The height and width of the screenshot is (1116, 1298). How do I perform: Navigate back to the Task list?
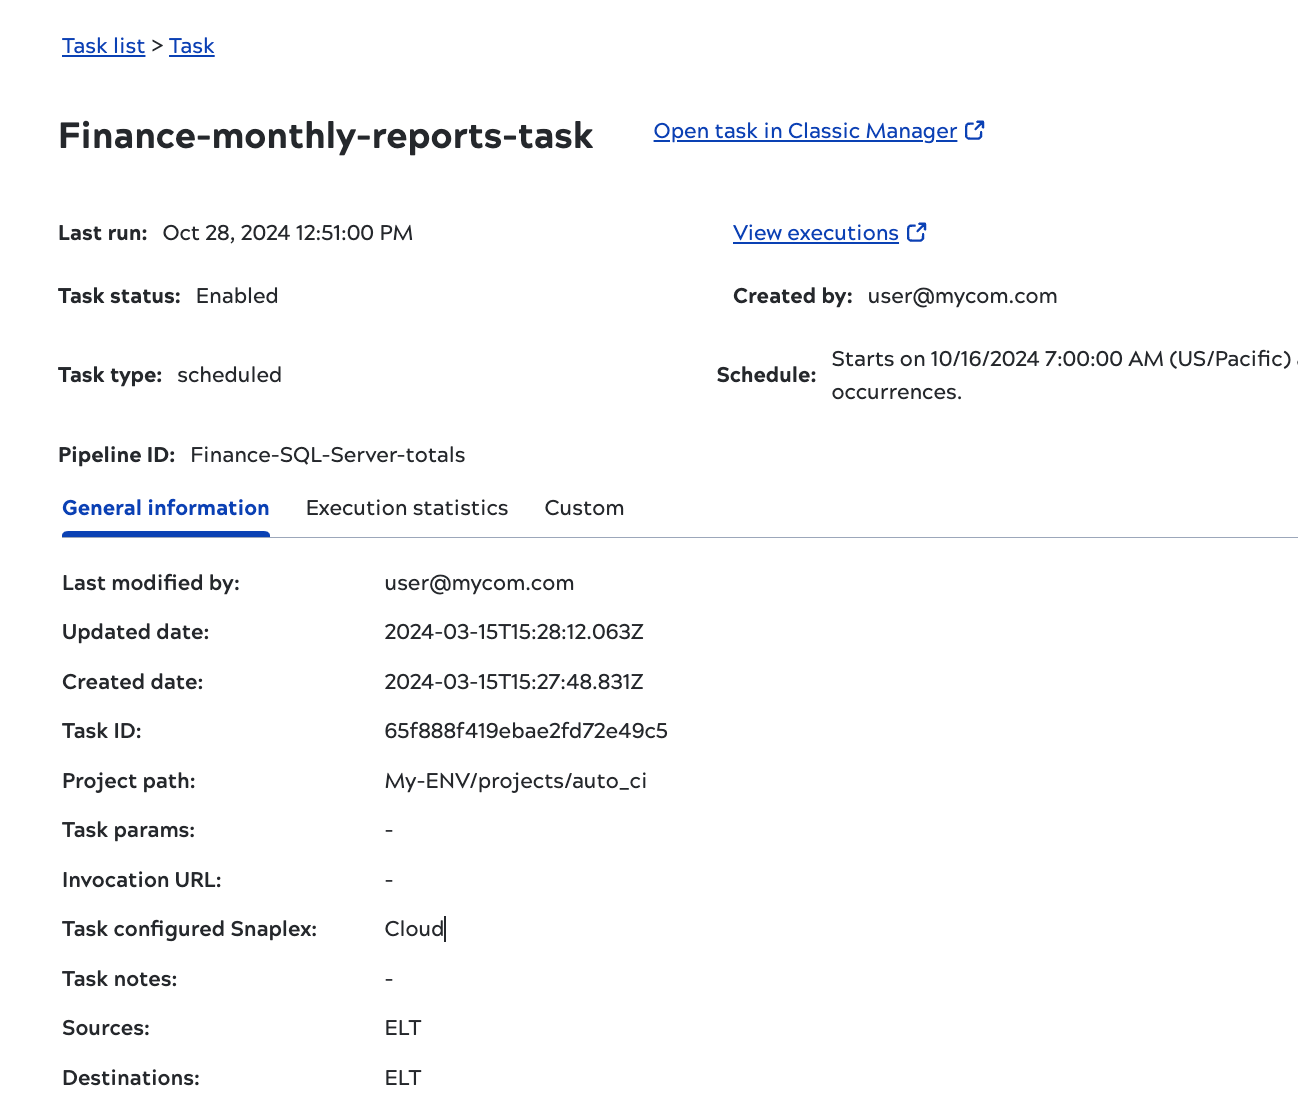[103, 46]
